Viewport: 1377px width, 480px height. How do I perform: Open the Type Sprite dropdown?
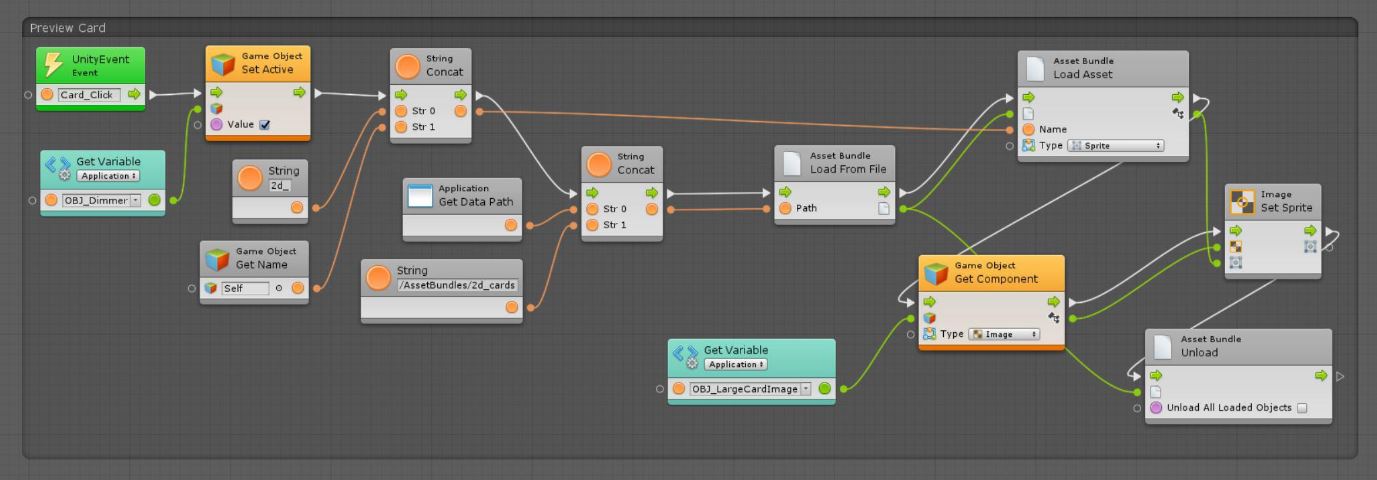[1116, 145]
